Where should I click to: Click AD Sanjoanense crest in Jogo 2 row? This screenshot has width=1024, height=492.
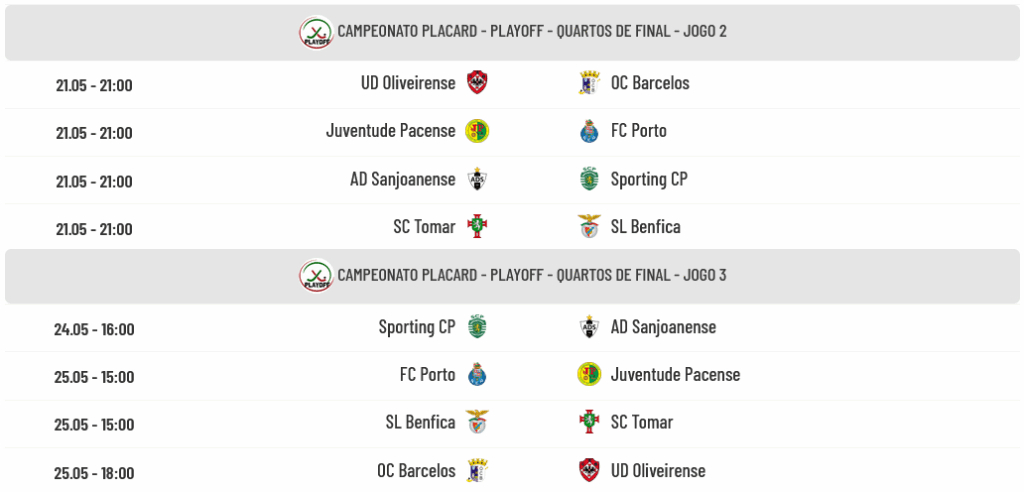[477, 178]
